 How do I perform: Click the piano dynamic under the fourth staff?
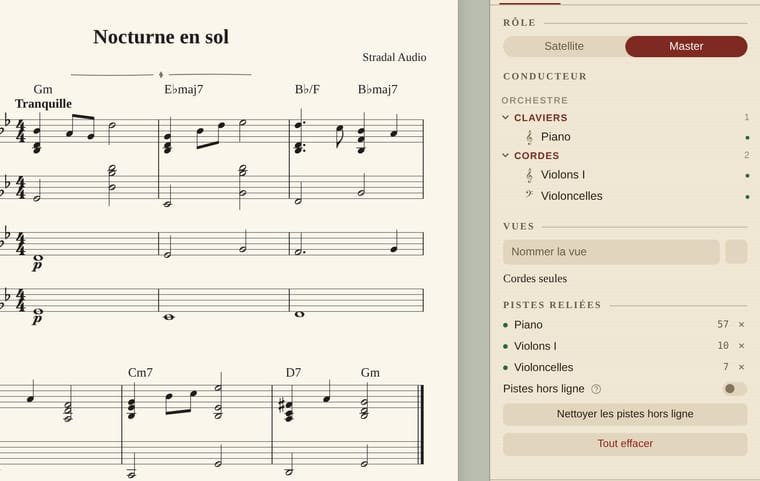37,319
